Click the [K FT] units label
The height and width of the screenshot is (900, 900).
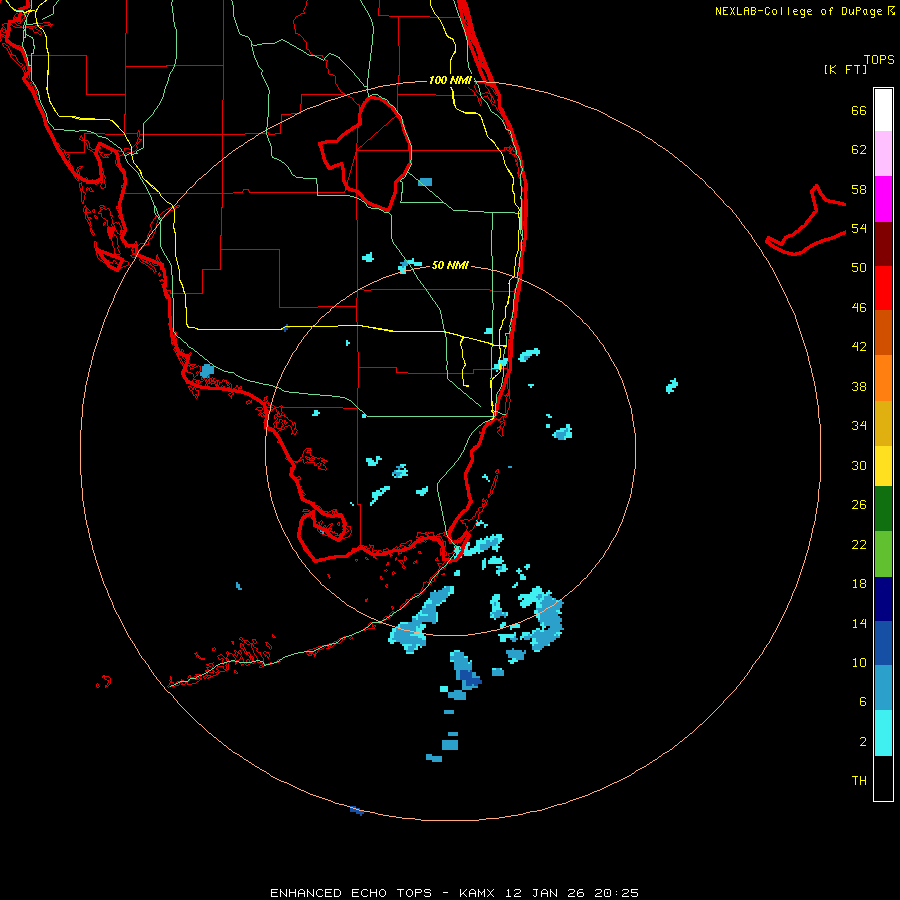(x=845, y=69)
